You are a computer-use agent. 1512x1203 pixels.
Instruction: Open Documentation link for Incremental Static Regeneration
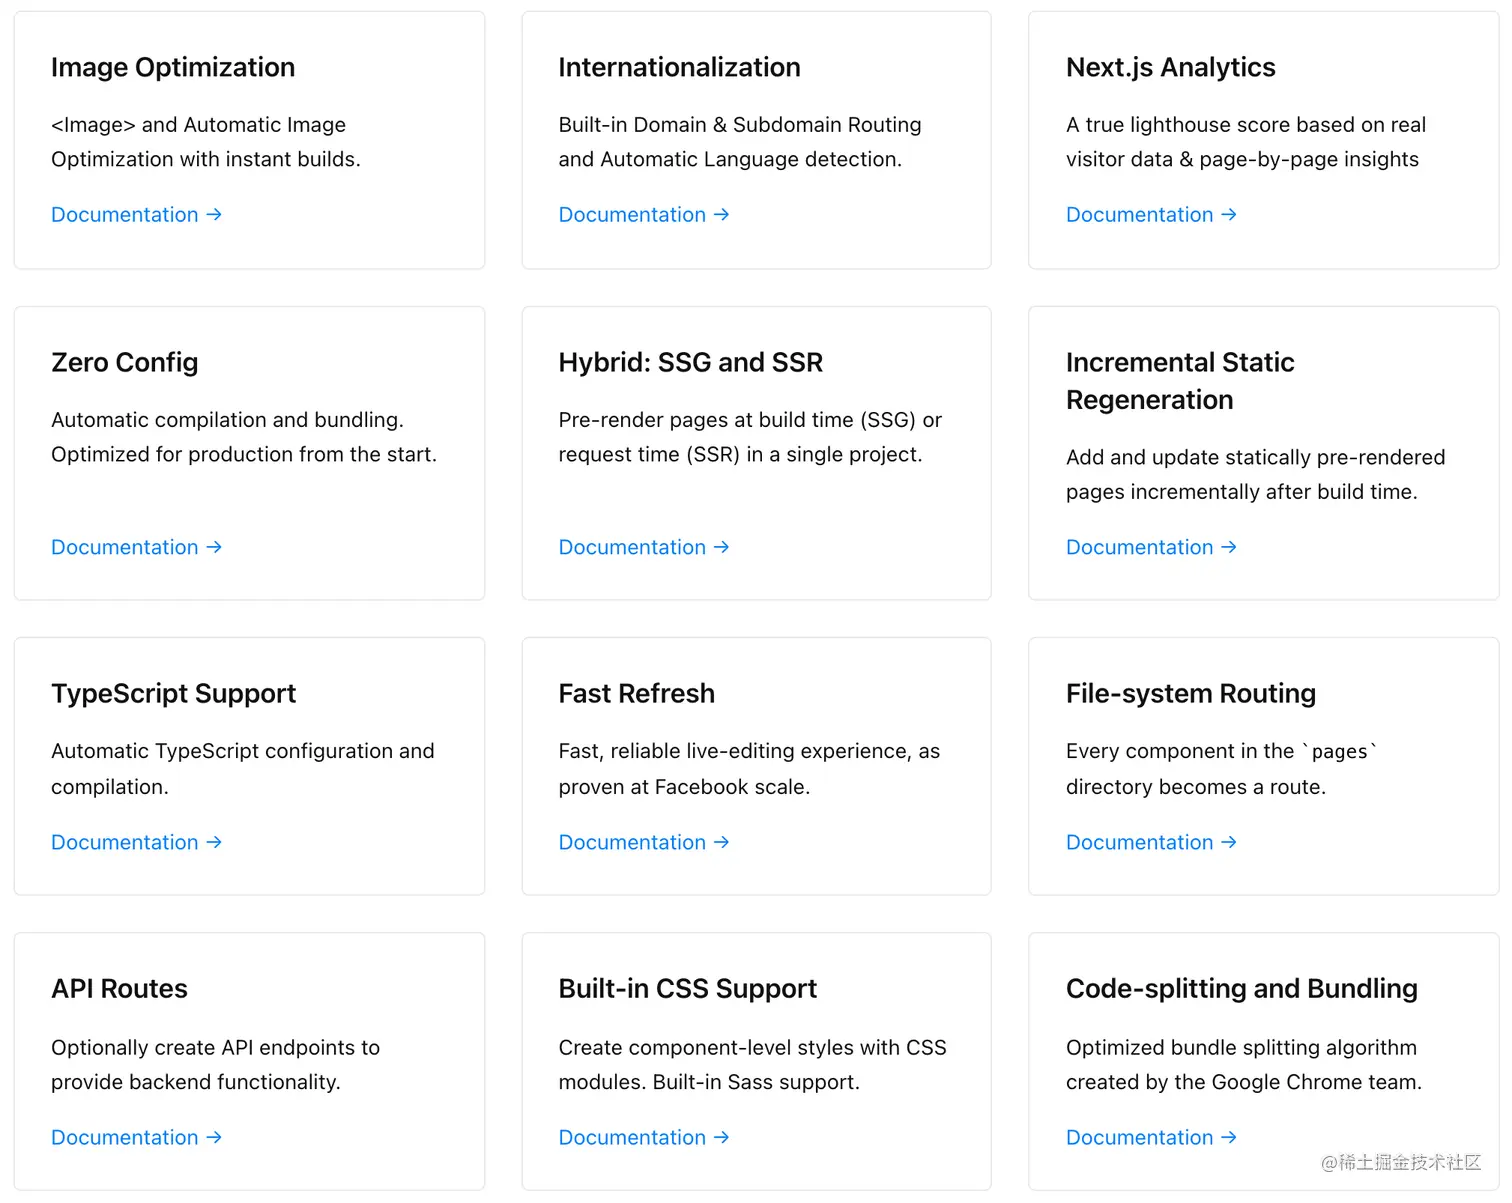[x=1139, y=548]
